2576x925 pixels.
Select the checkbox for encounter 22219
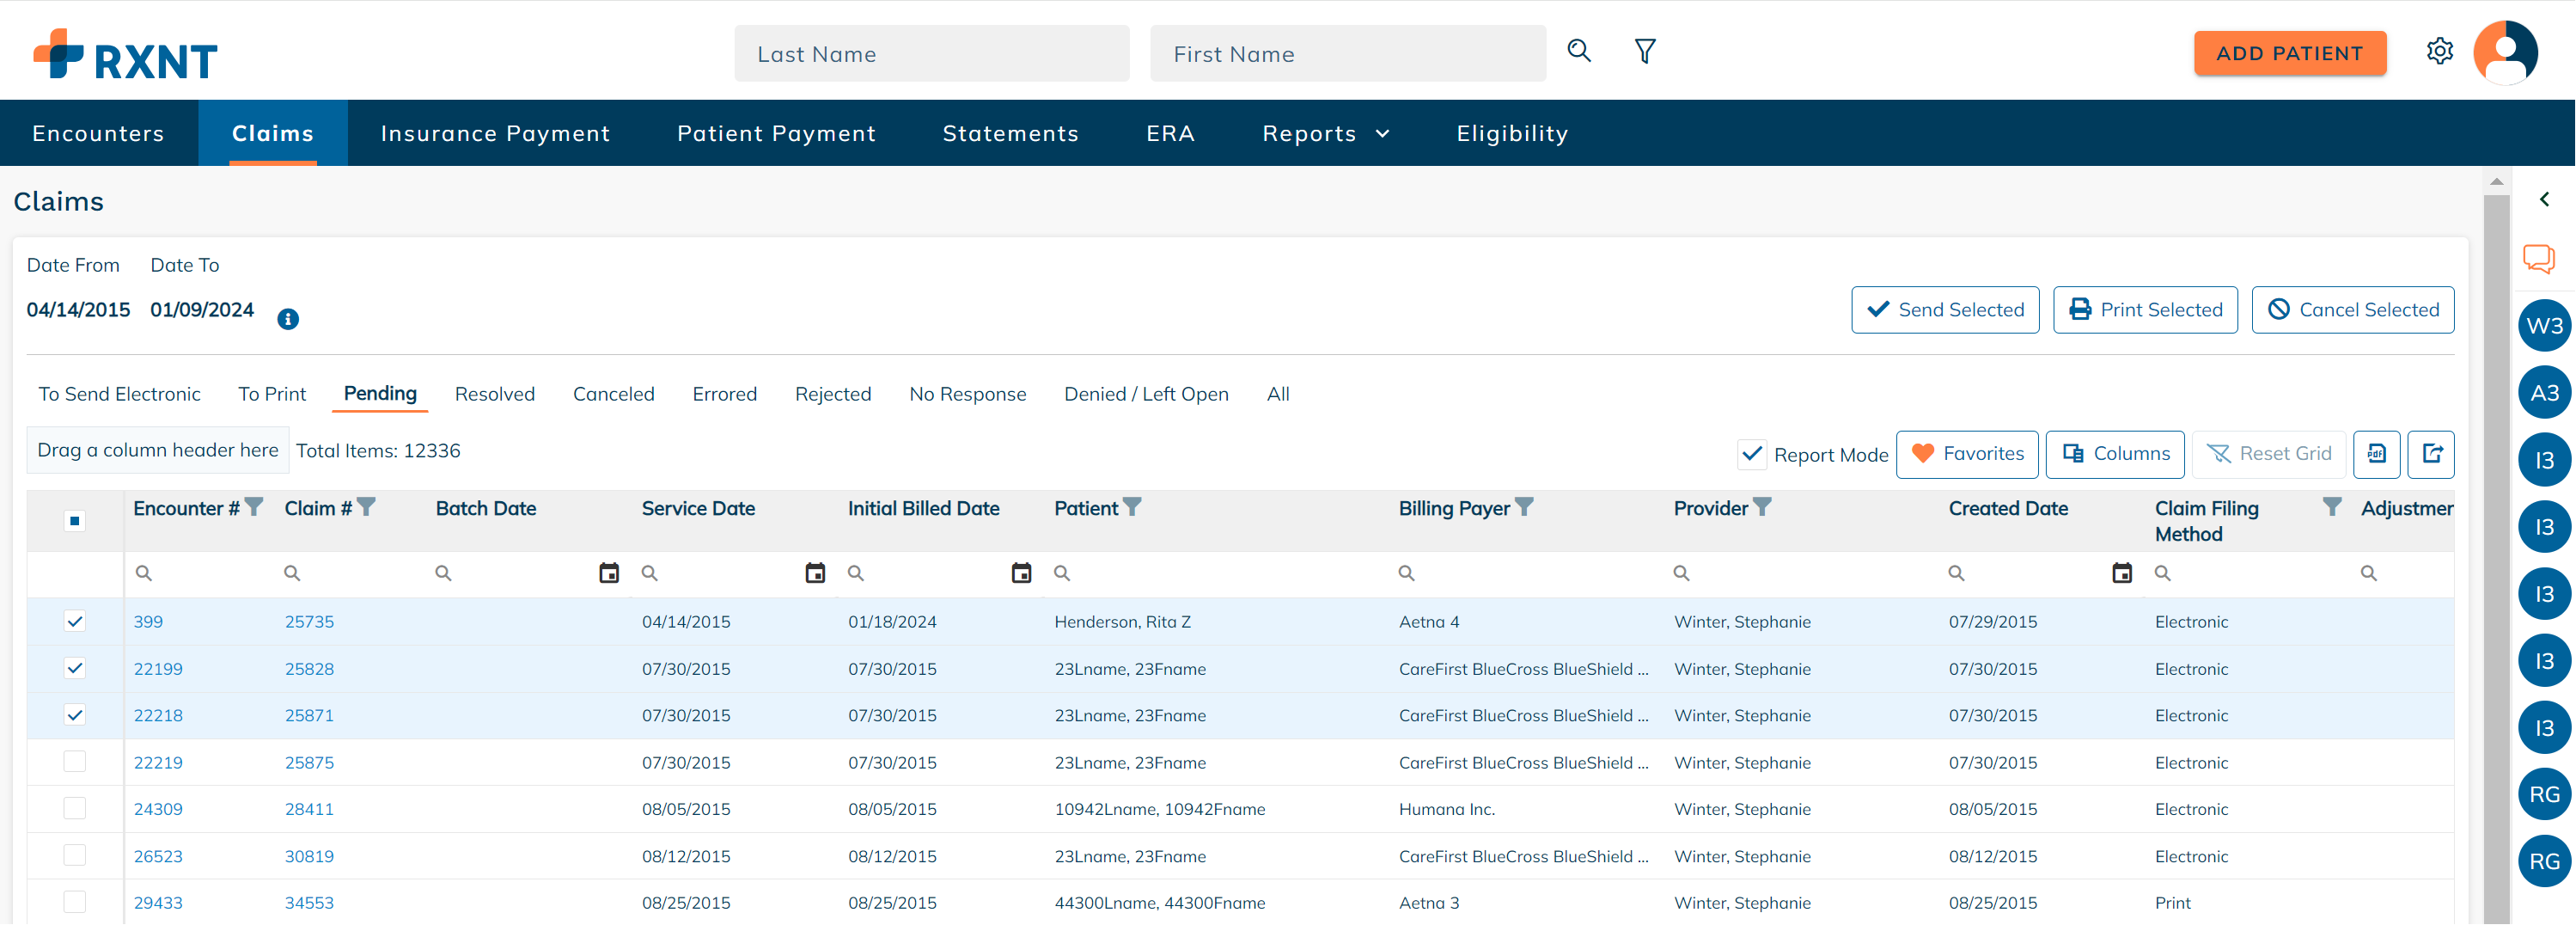click(75, 762)
